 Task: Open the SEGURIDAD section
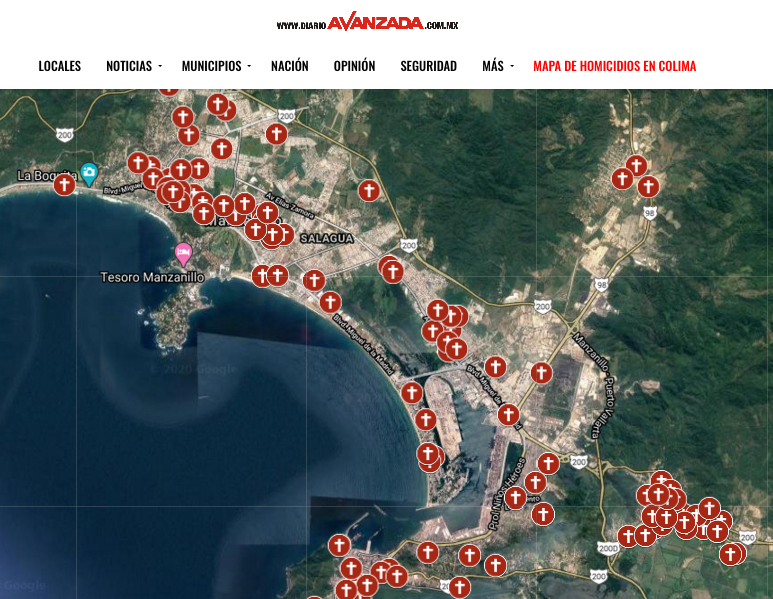428,66
